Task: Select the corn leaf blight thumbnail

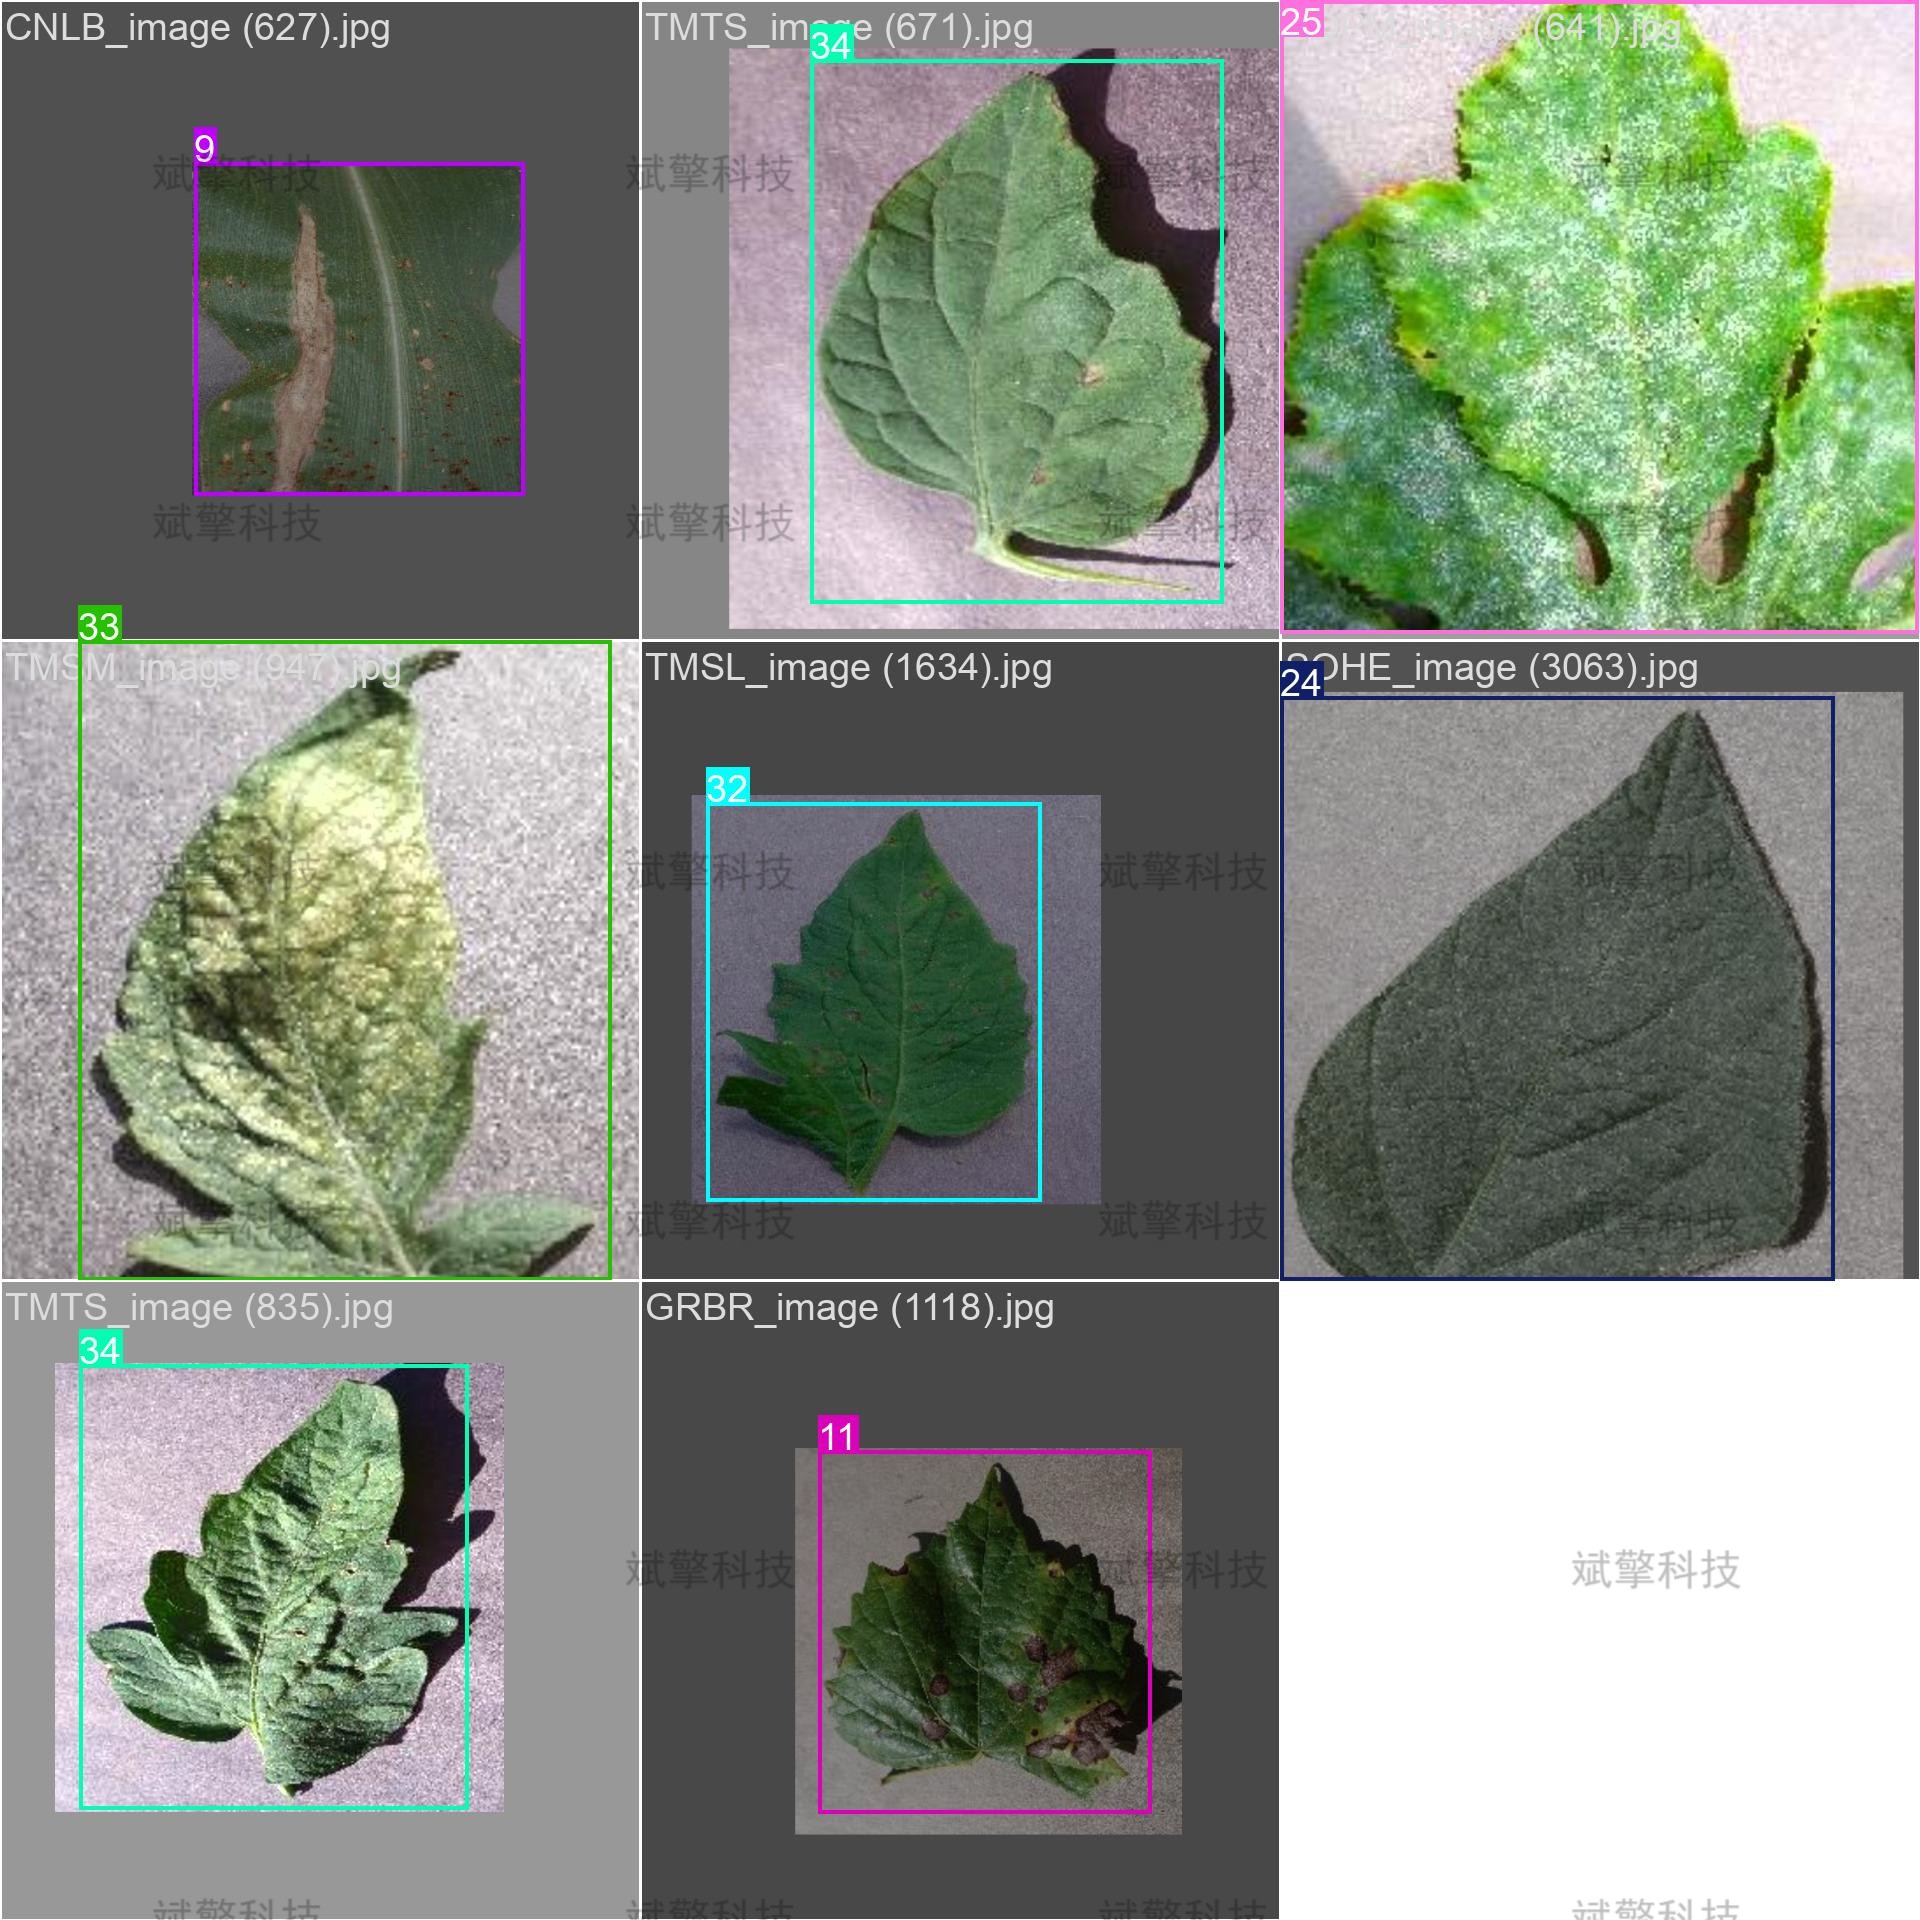Action: click(359, 330)
